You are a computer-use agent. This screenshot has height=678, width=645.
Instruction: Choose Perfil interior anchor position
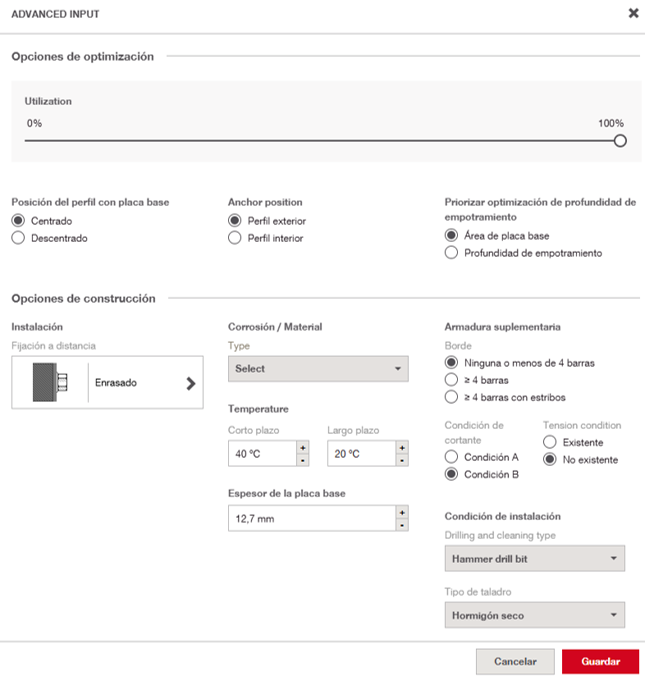click(235, 238)
